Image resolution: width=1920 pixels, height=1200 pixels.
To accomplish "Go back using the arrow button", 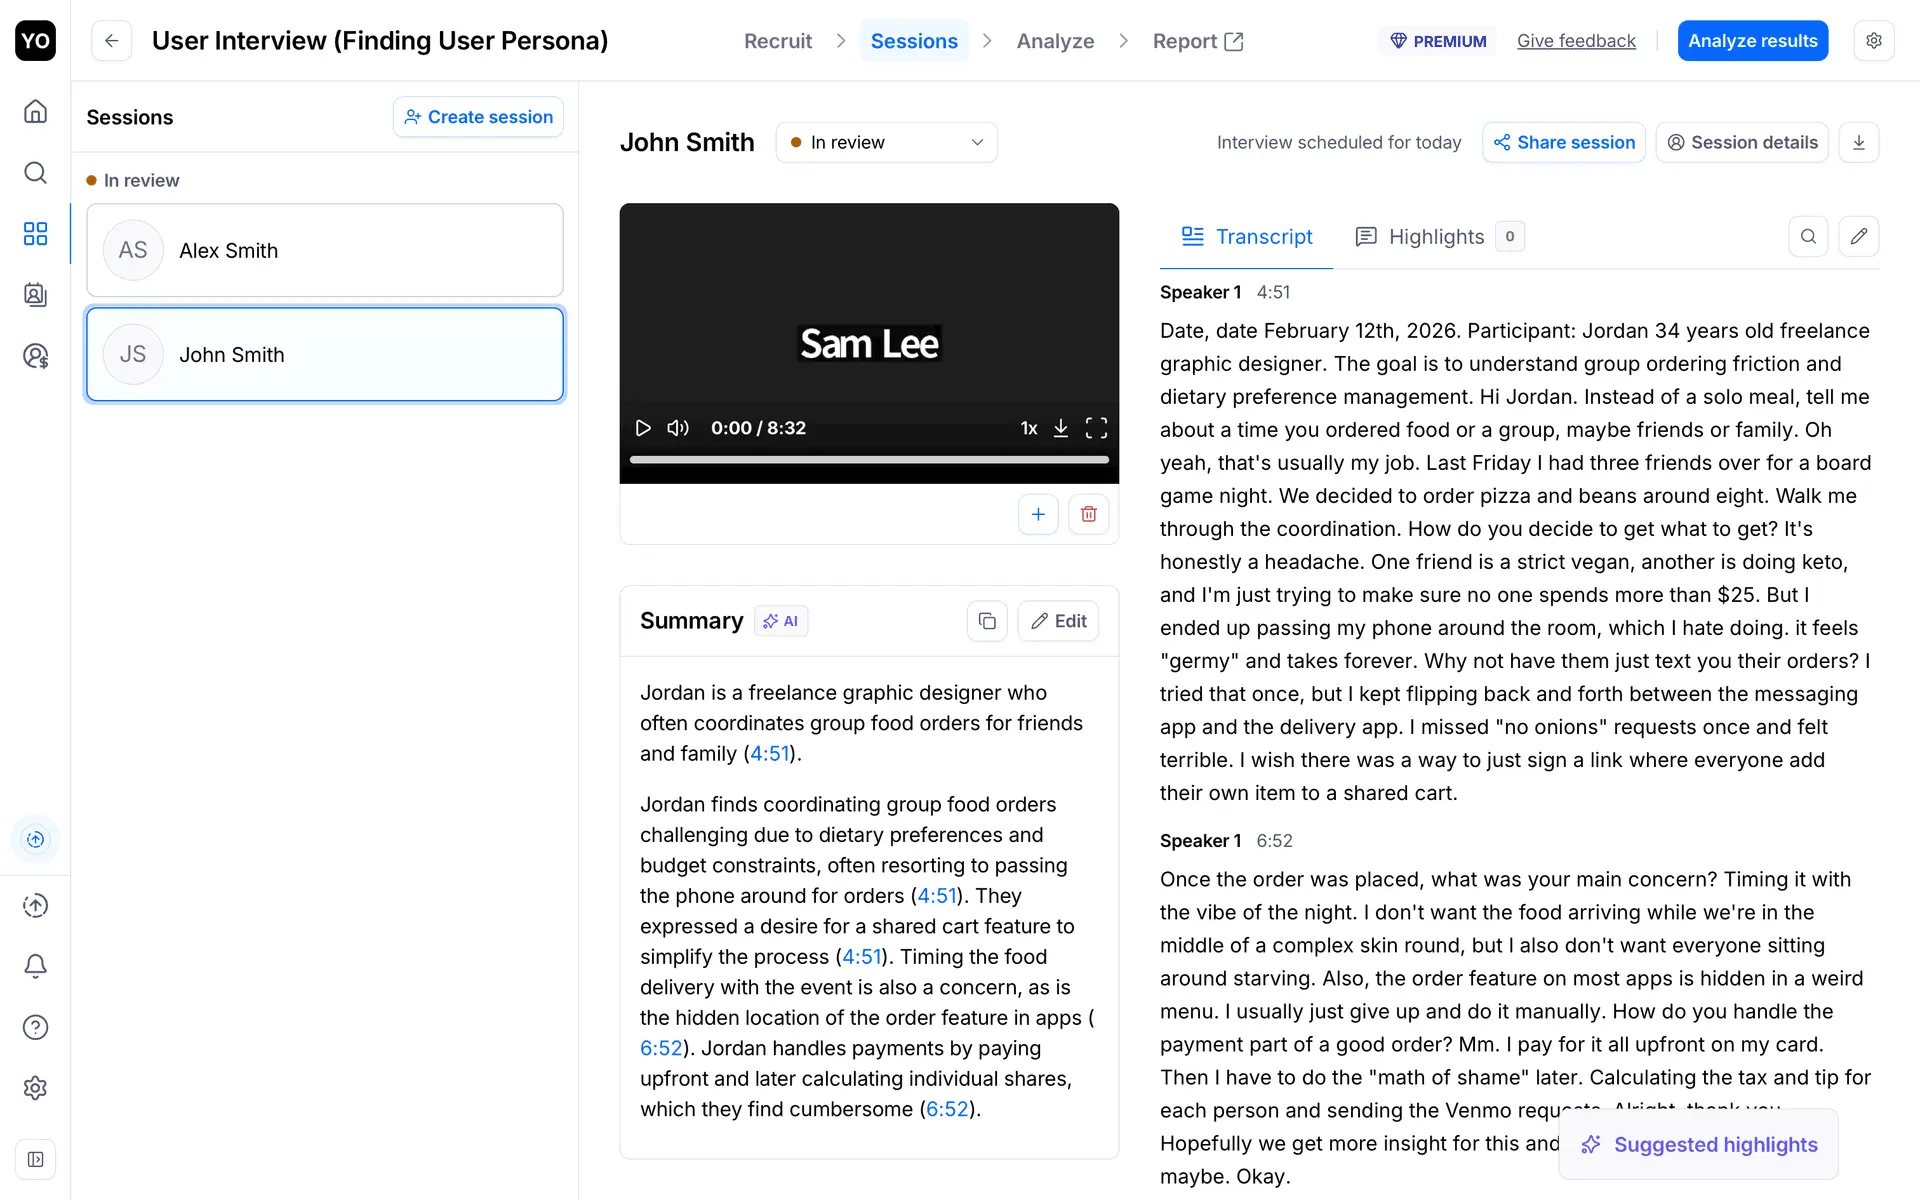I will (112, 41).
